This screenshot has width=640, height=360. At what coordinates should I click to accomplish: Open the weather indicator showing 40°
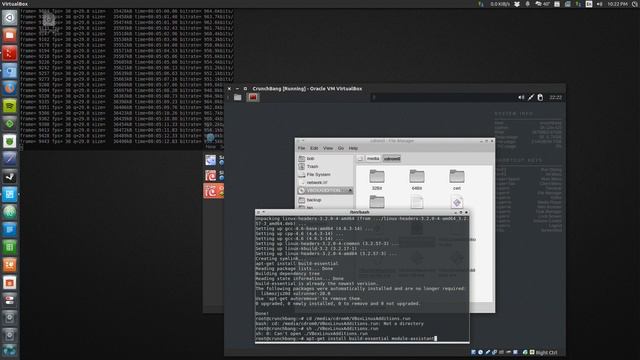tap(542, 4)
